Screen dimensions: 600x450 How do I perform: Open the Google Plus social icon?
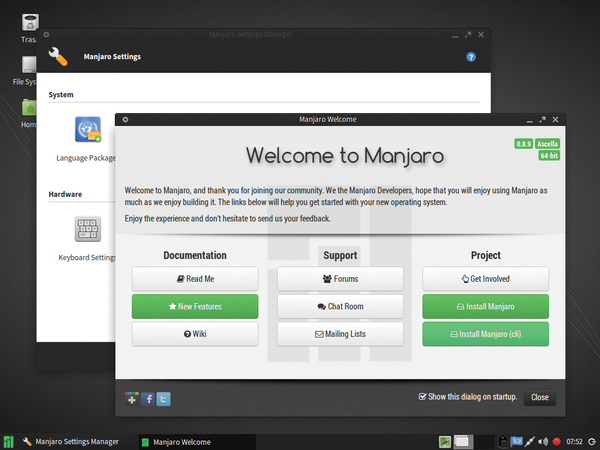click(x=132, y=399)
